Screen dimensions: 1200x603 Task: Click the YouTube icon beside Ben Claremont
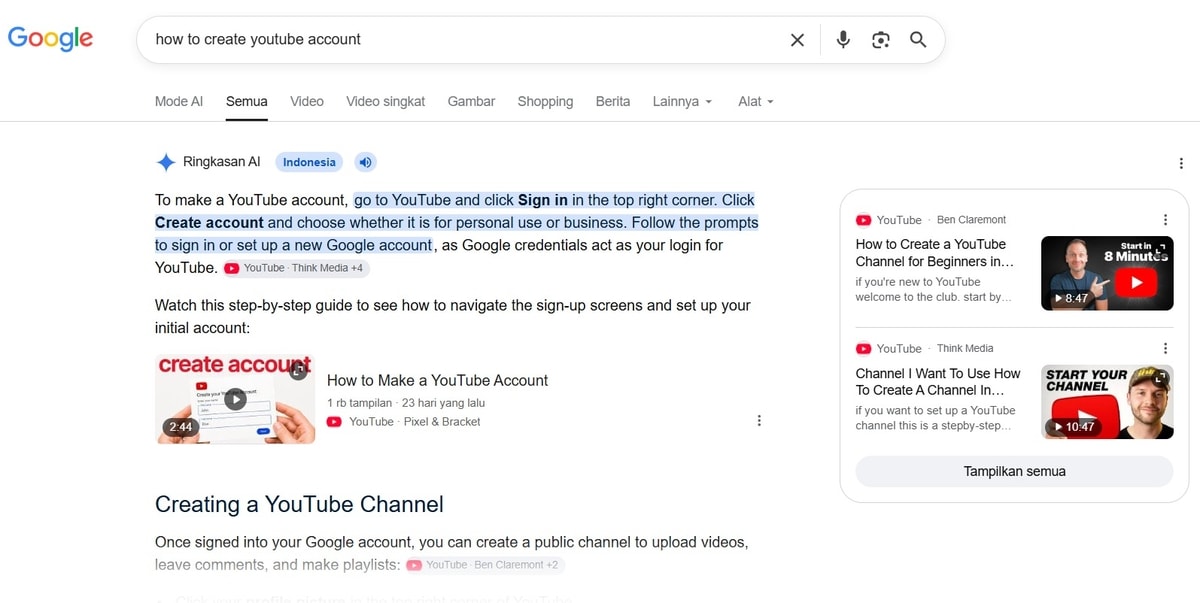863,220
